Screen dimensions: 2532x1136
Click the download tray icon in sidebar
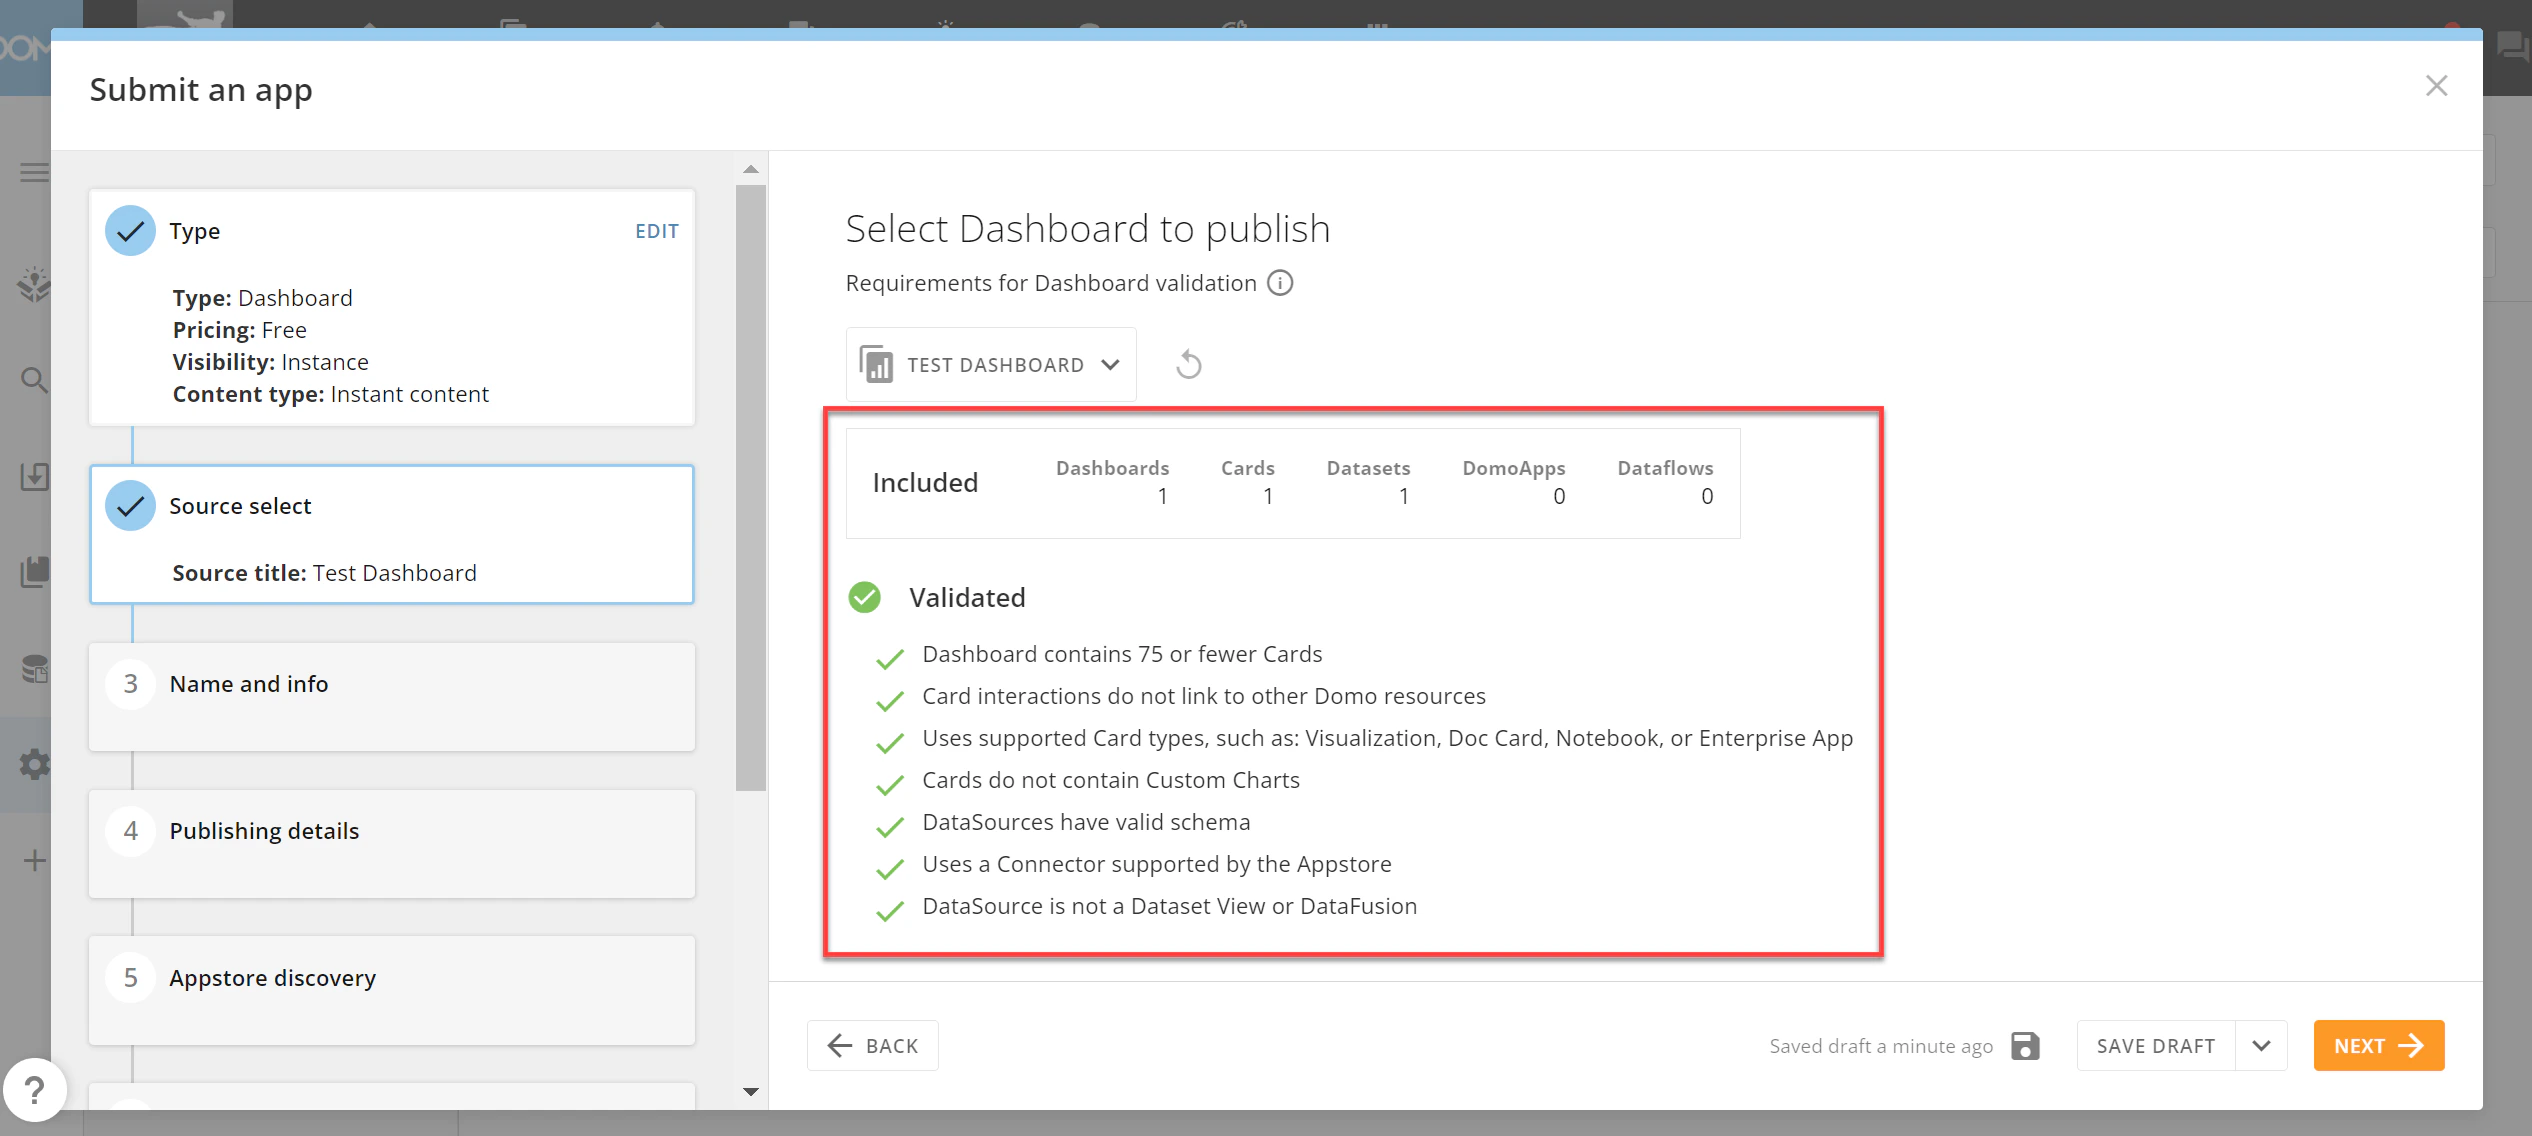tap(34, 476)
